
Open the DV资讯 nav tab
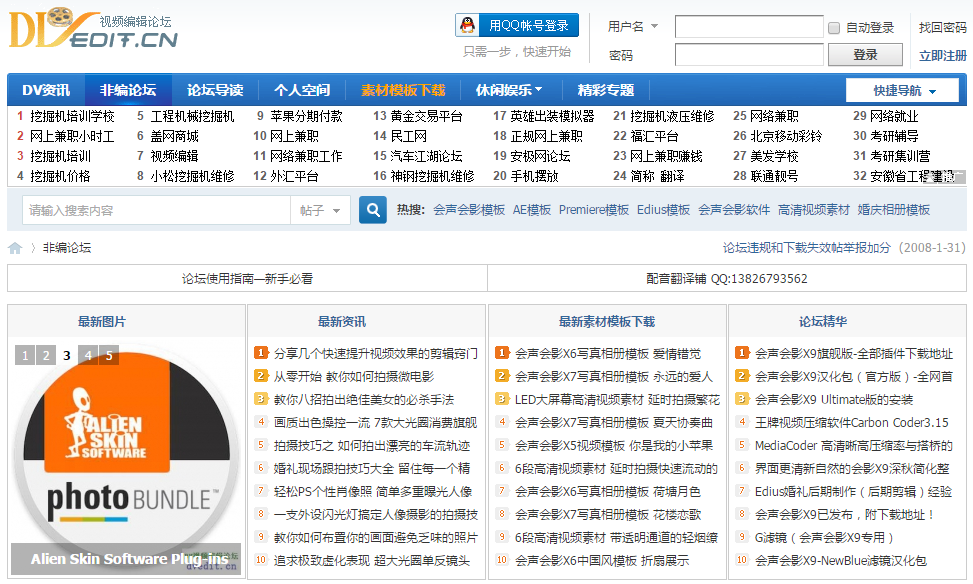click(x=46, y=91)
